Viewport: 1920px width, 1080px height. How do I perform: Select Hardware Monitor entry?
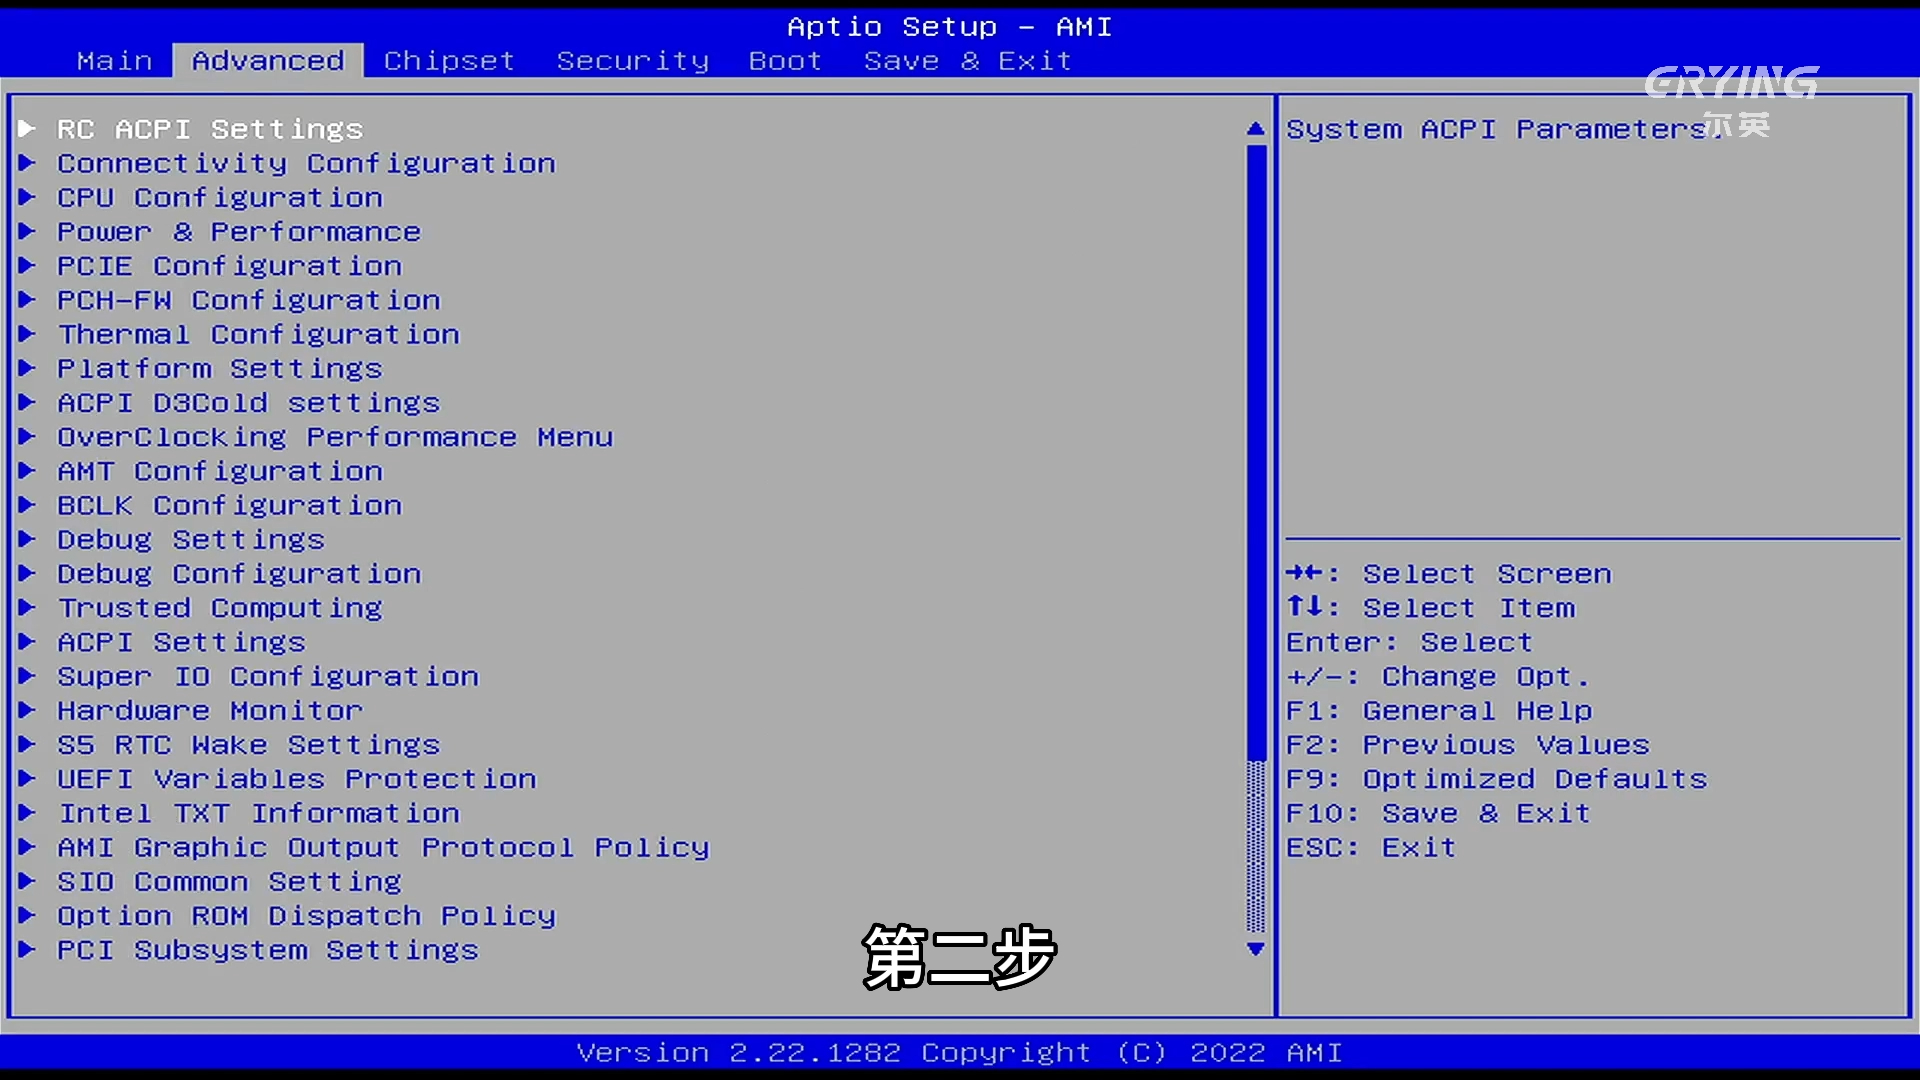point(210,710)
